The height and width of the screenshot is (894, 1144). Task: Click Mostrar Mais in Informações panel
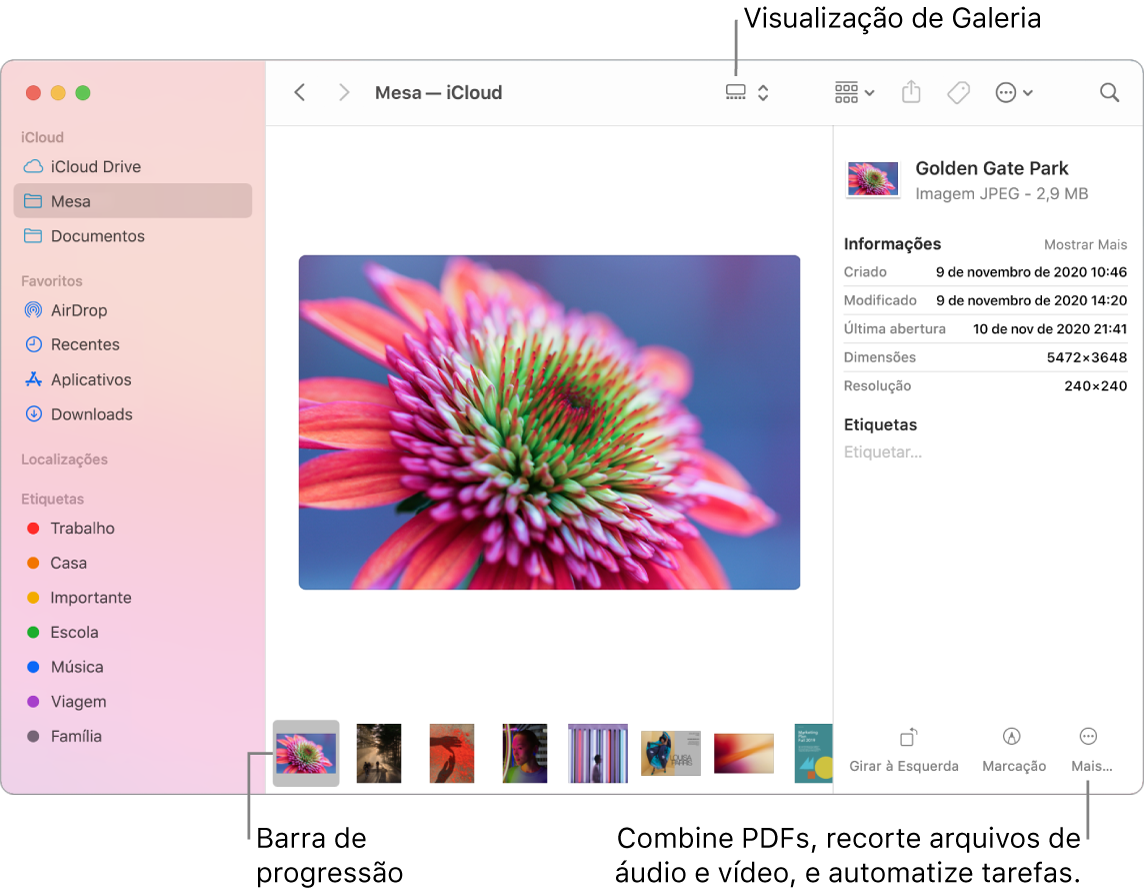pyautogui.click(x=1085, y=244)
